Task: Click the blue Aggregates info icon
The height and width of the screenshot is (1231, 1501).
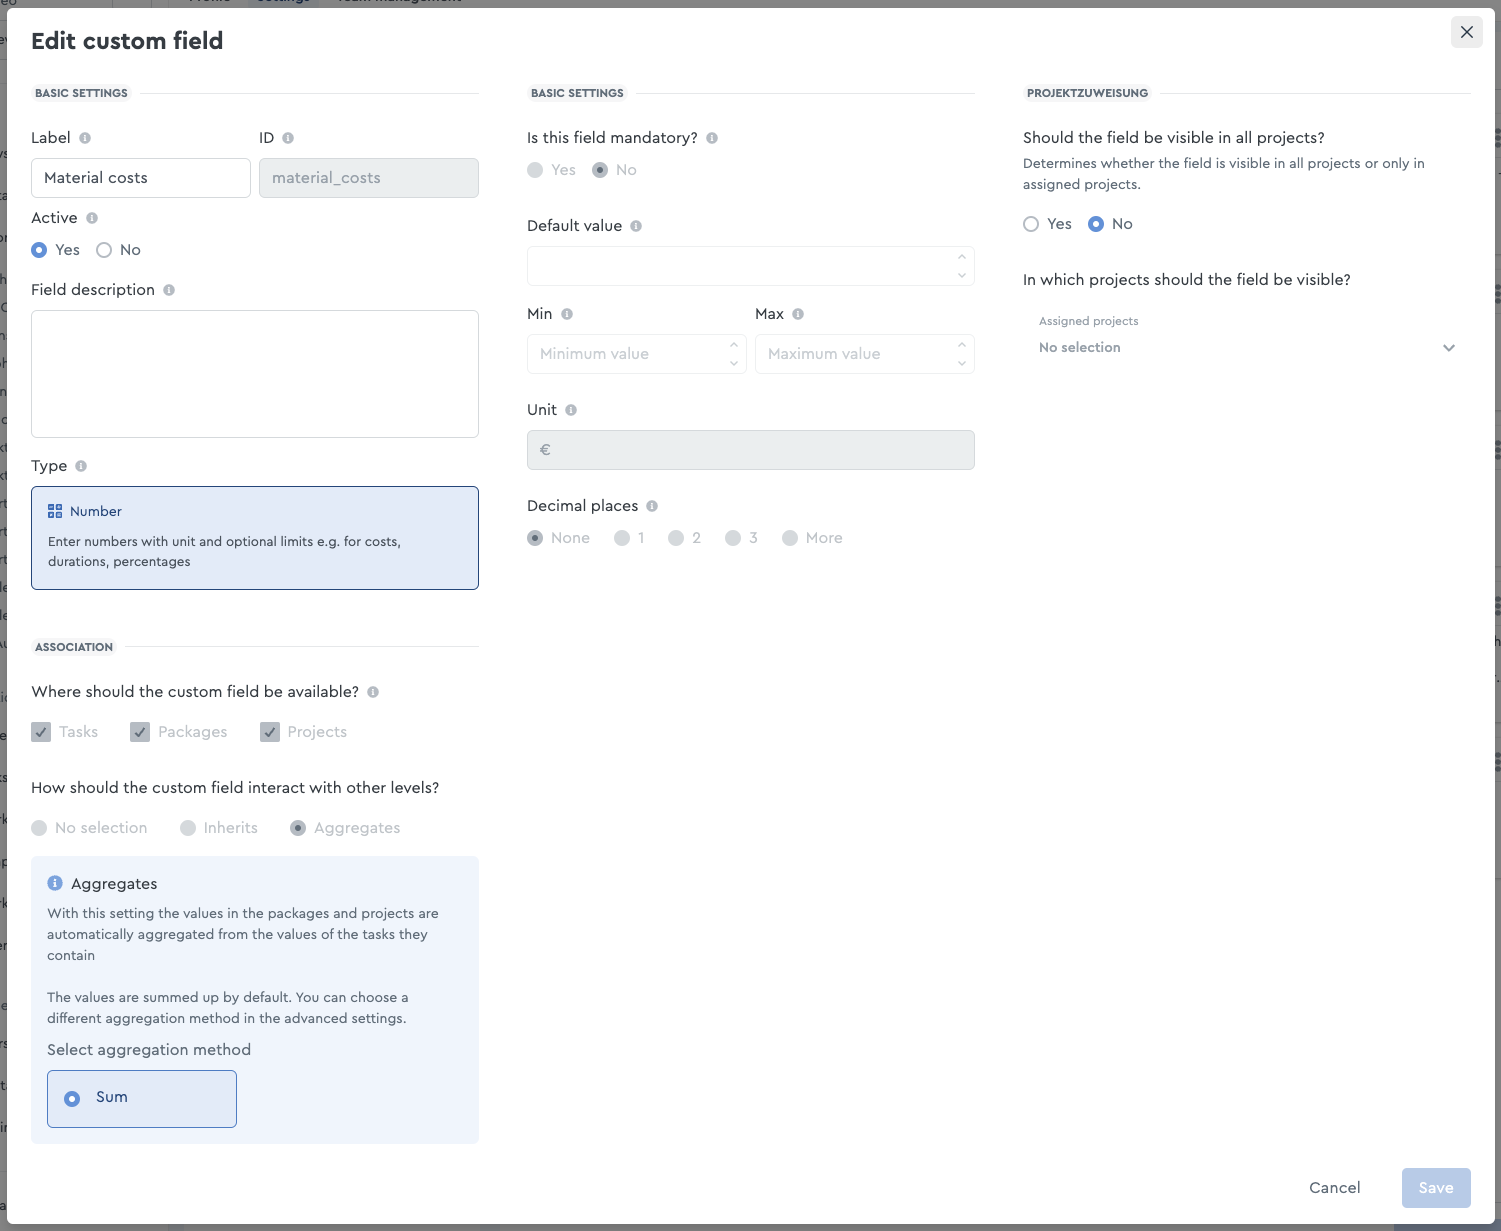Action: pos(55,883)
